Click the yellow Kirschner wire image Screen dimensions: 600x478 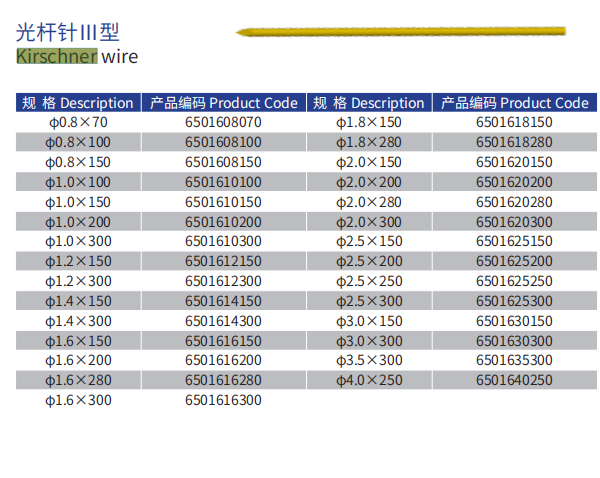tap(401, 32)
